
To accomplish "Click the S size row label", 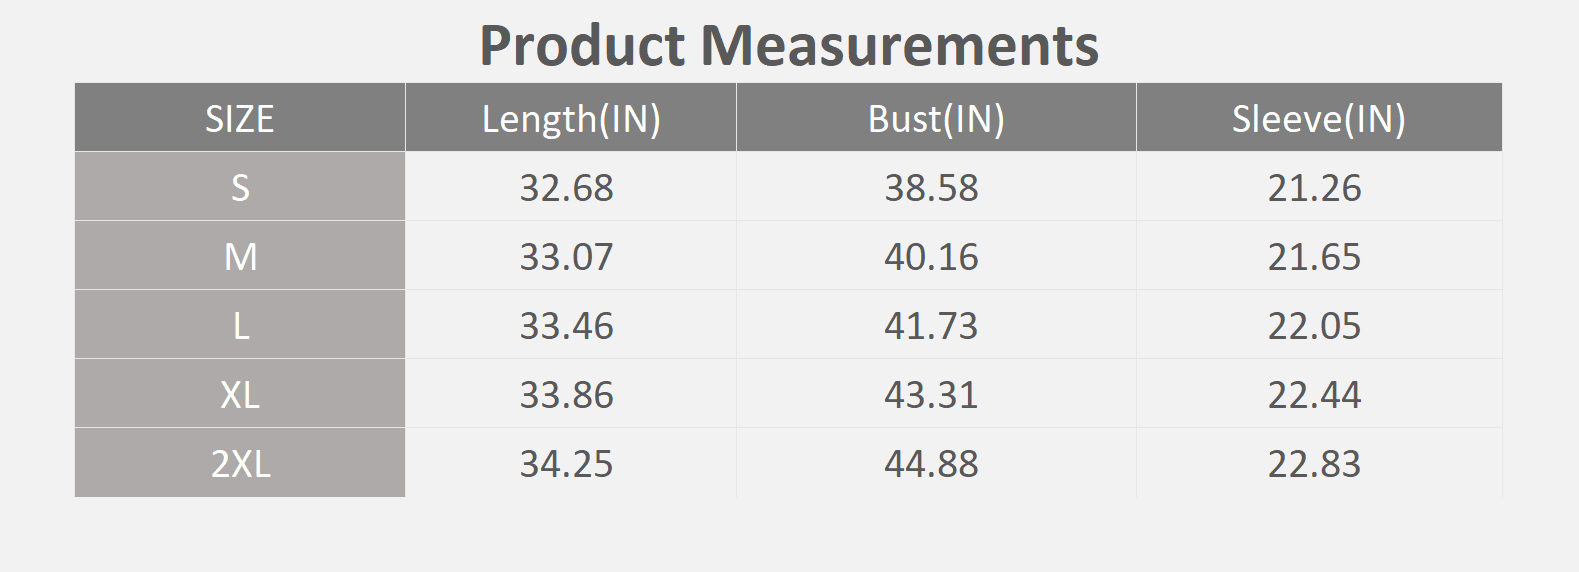I will pos(240,188).
